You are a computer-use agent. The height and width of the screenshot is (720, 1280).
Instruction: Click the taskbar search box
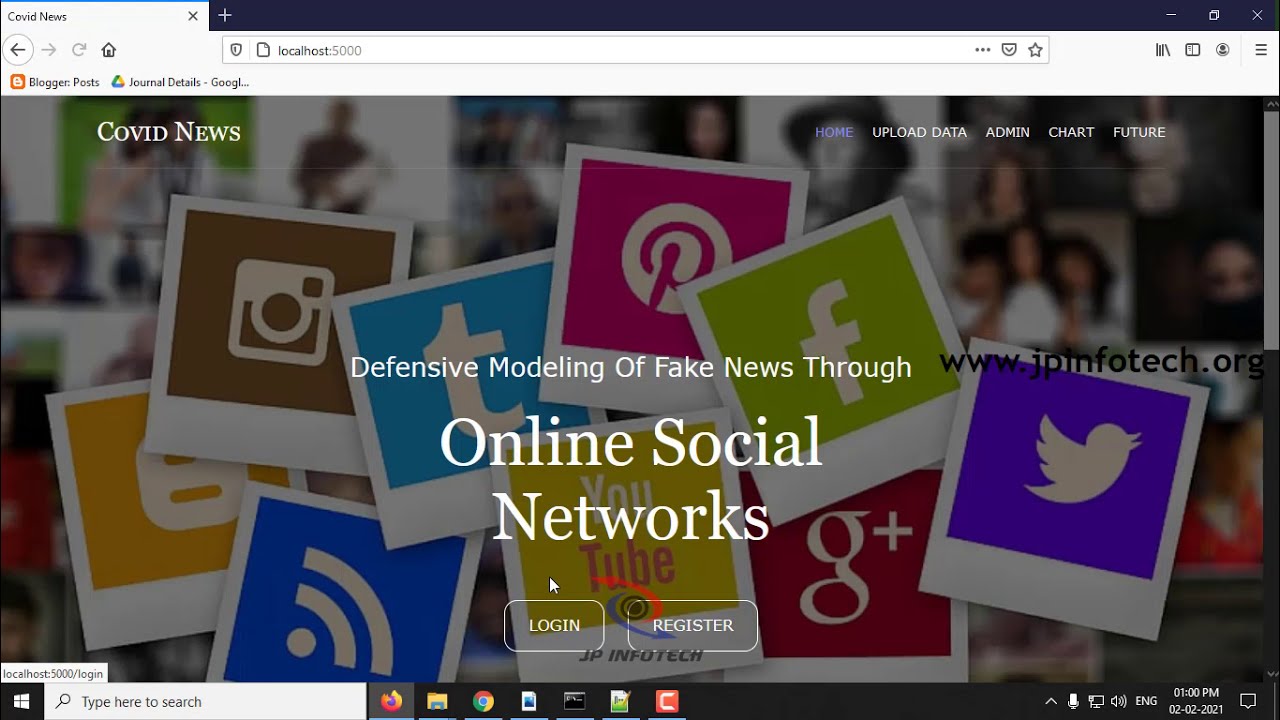pos(206,701)
